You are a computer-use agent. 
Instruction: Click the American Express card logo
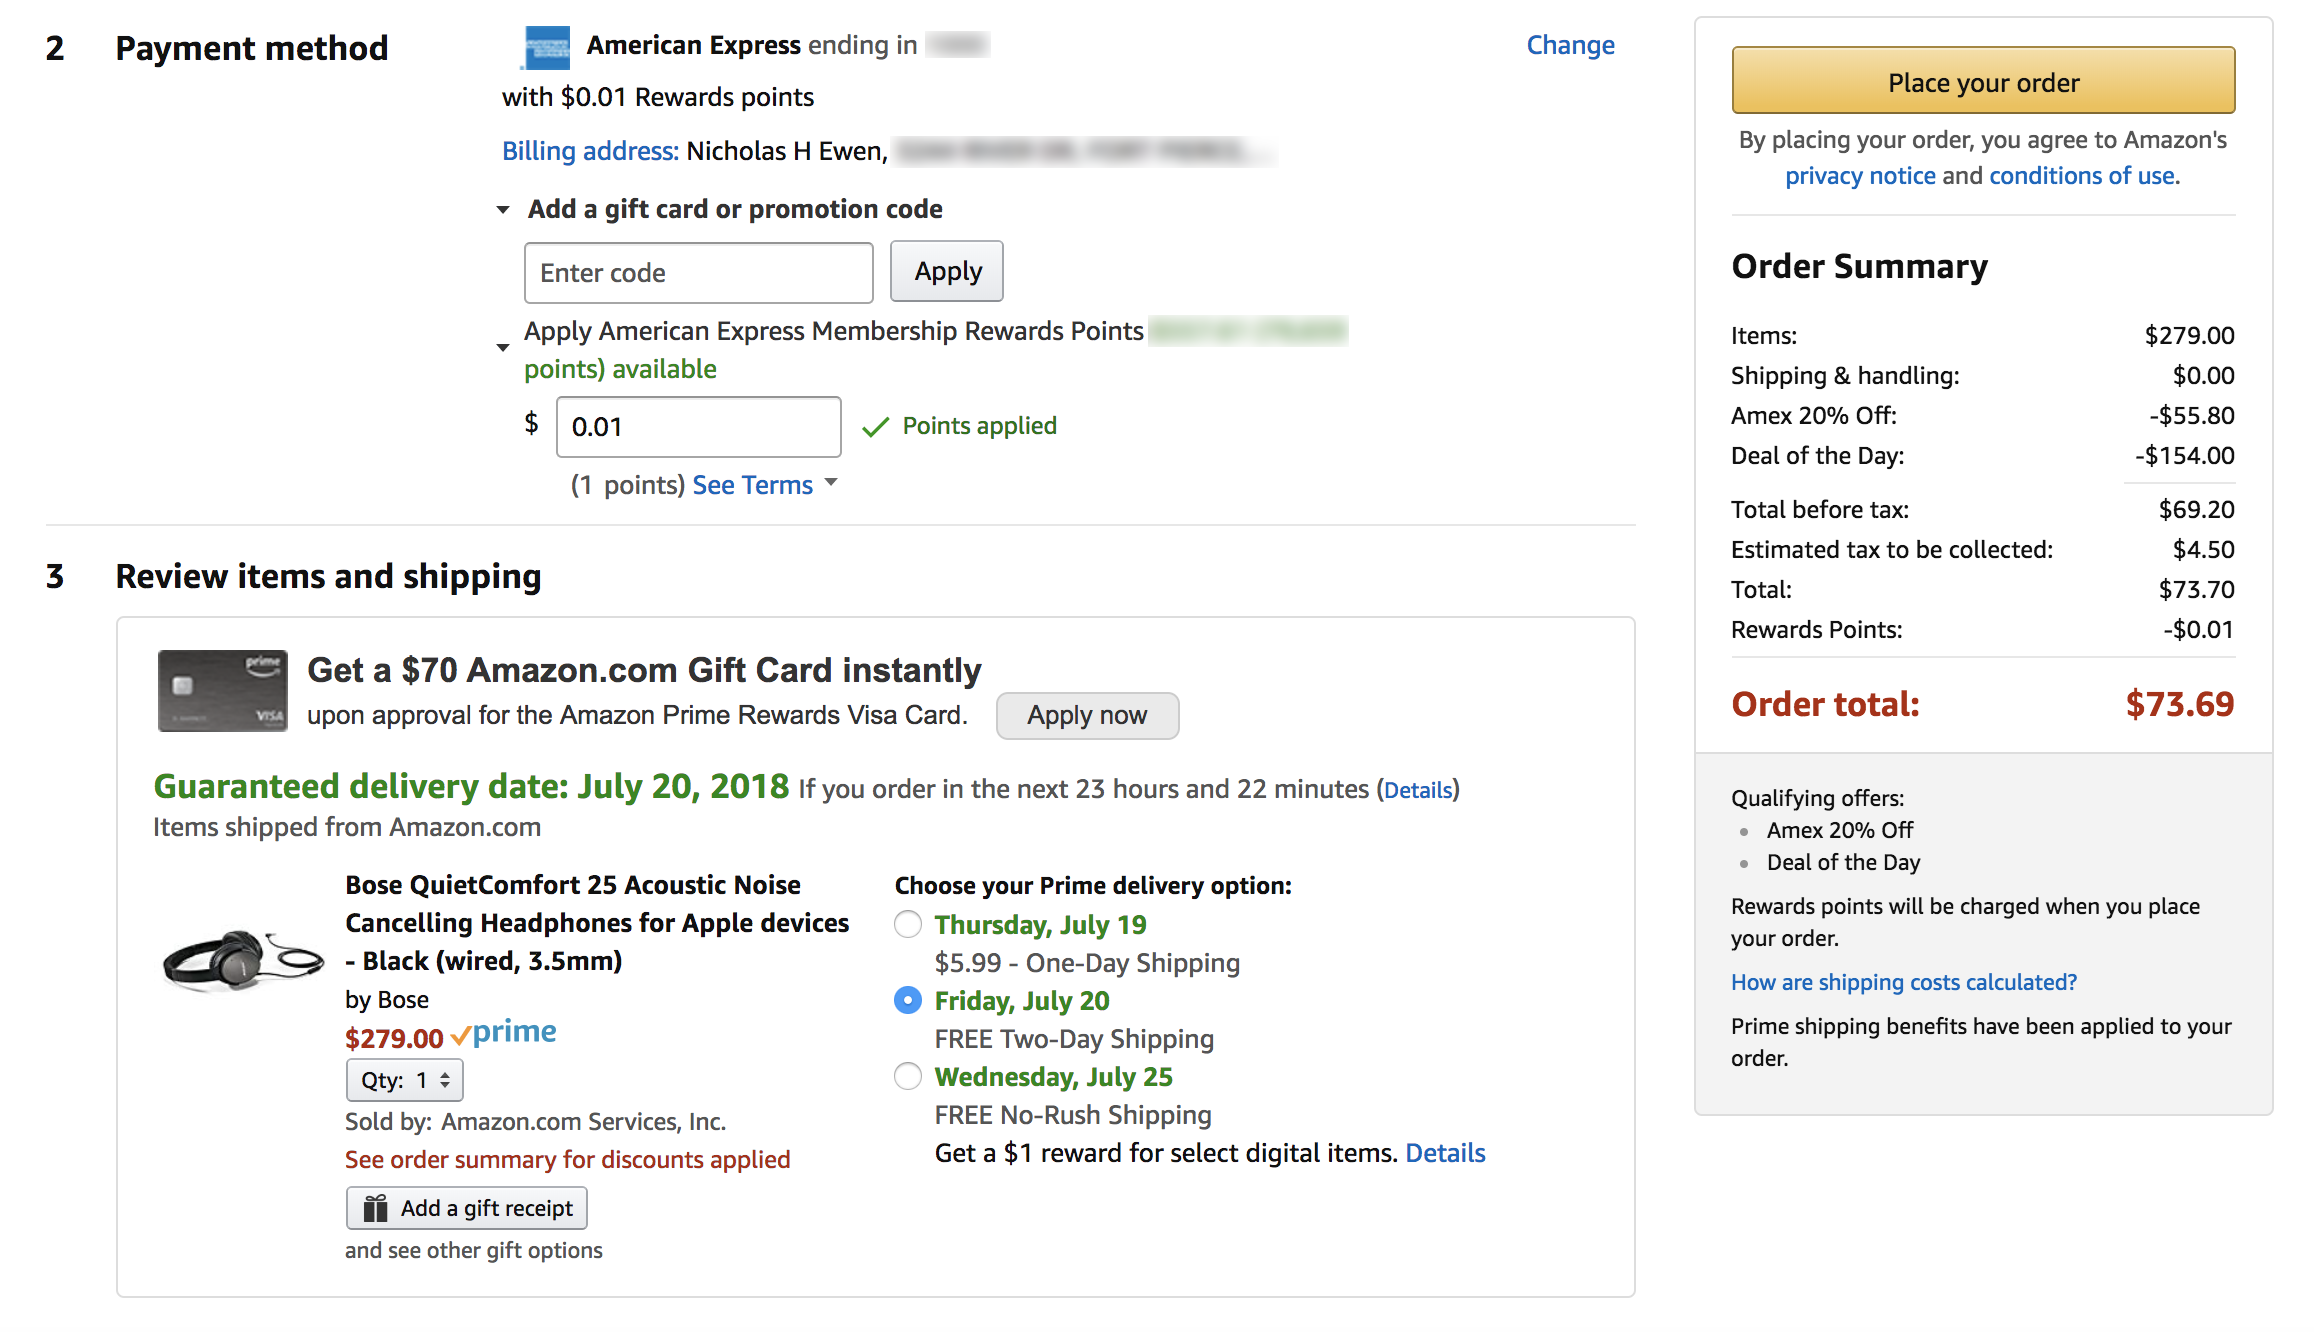tap(547, 47)
